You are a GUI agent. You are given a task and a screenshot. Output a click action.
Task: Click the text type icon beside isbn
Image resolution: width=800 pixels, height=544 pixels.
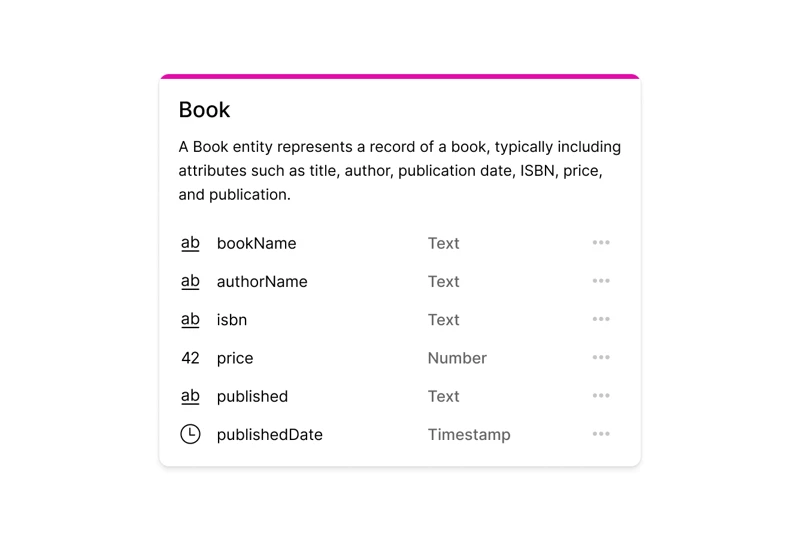point(190,320)
